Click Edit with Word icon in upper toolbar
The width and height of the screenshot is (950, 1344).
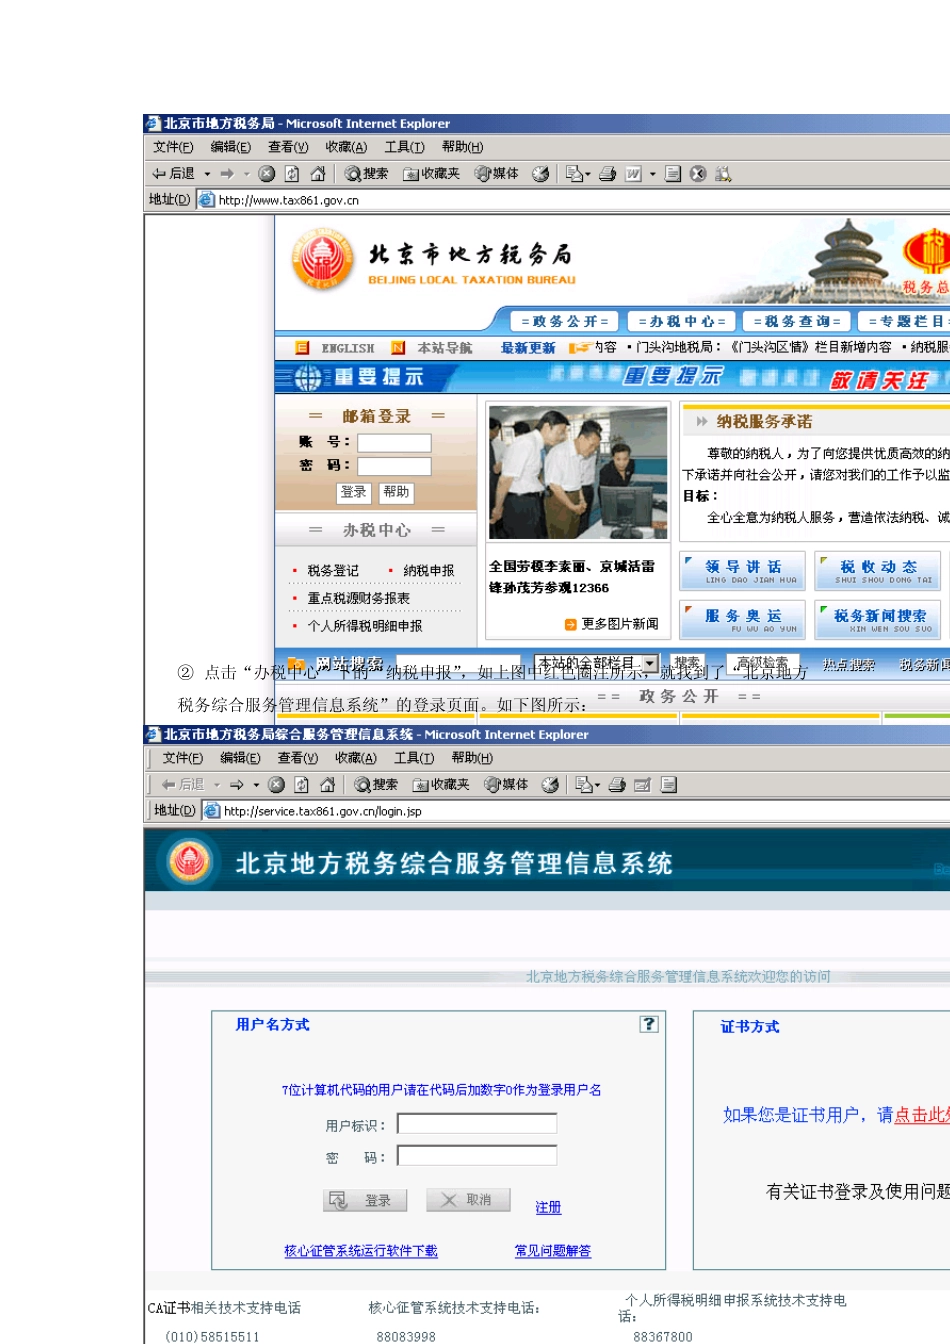(x=634, y=174)
